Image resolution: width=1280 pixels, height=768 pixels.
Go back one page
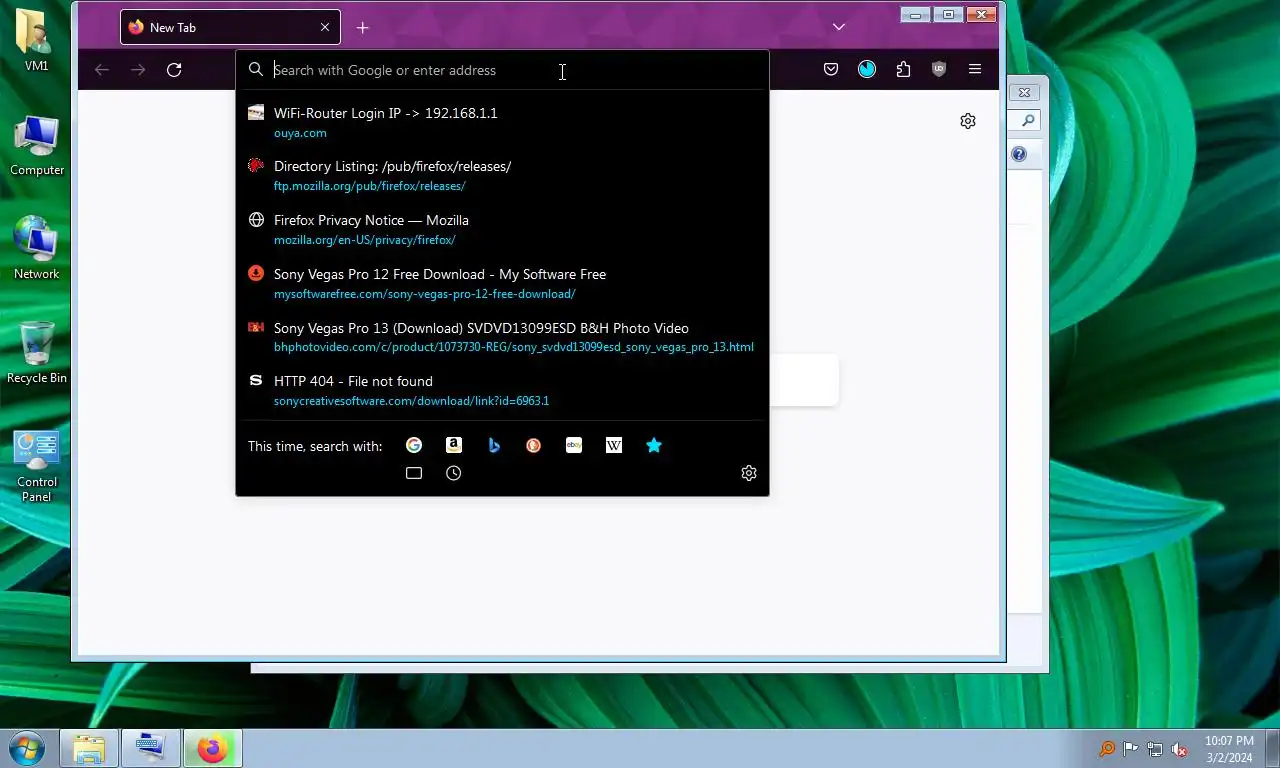[102, 70]
